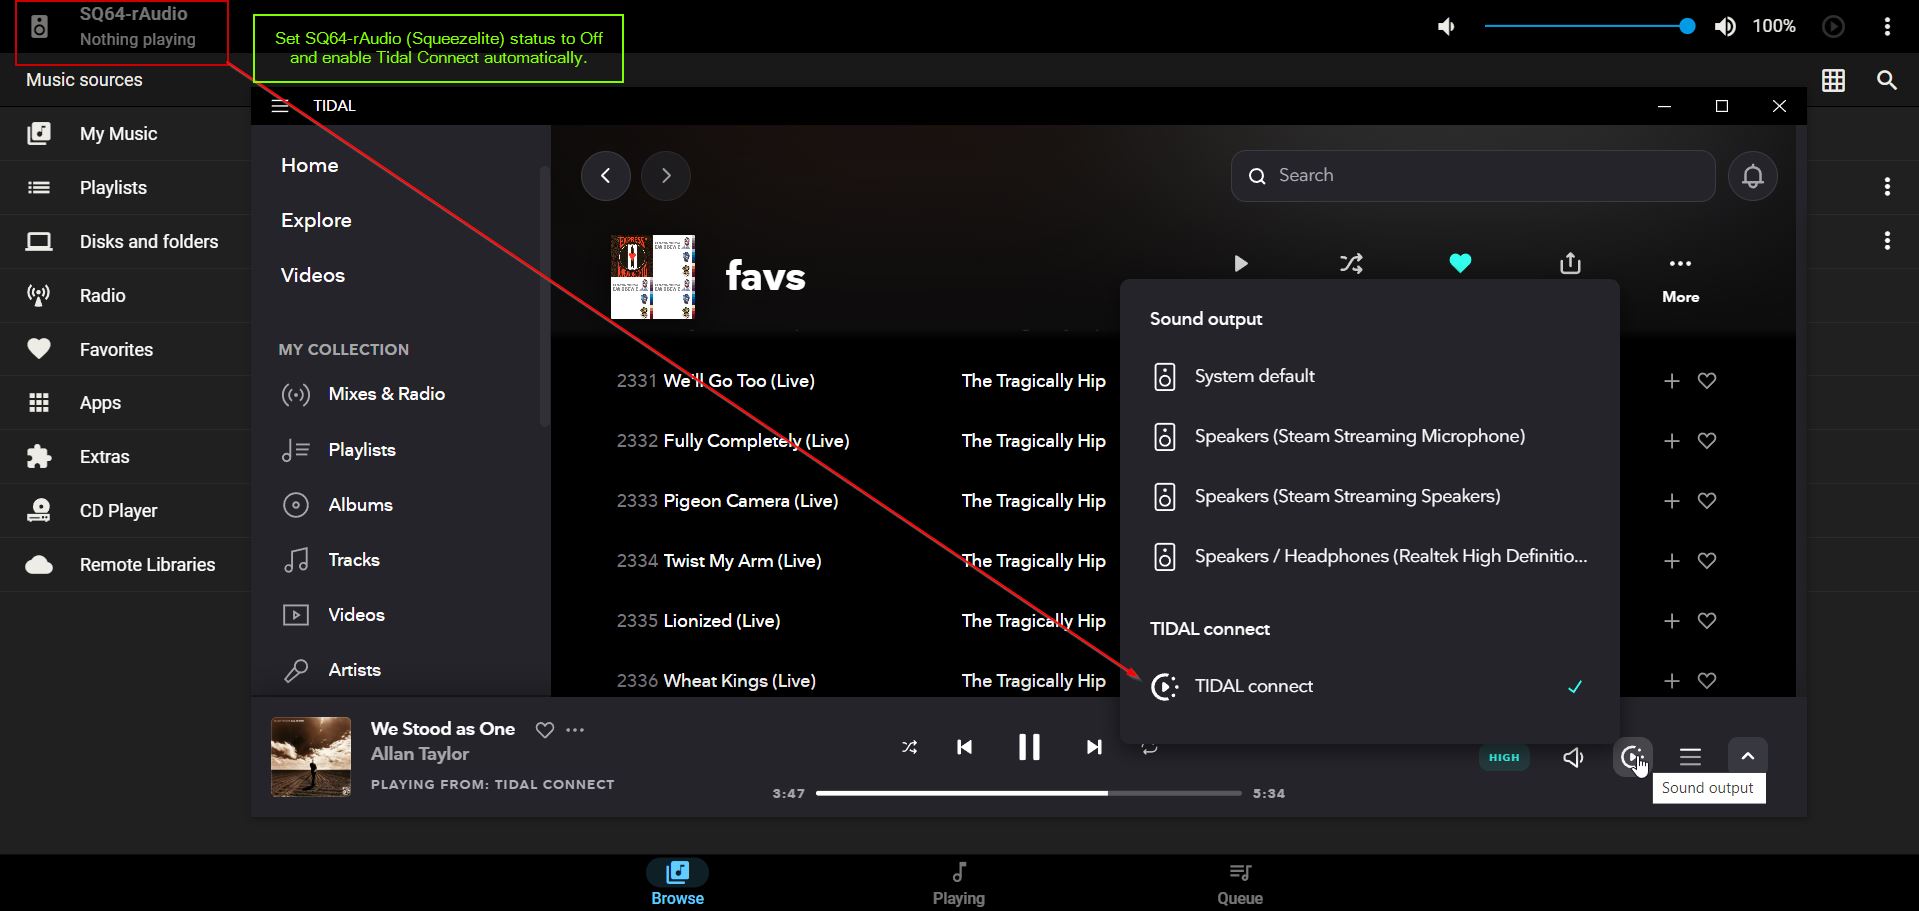Skip to previous track

click(x=964, y=747)
